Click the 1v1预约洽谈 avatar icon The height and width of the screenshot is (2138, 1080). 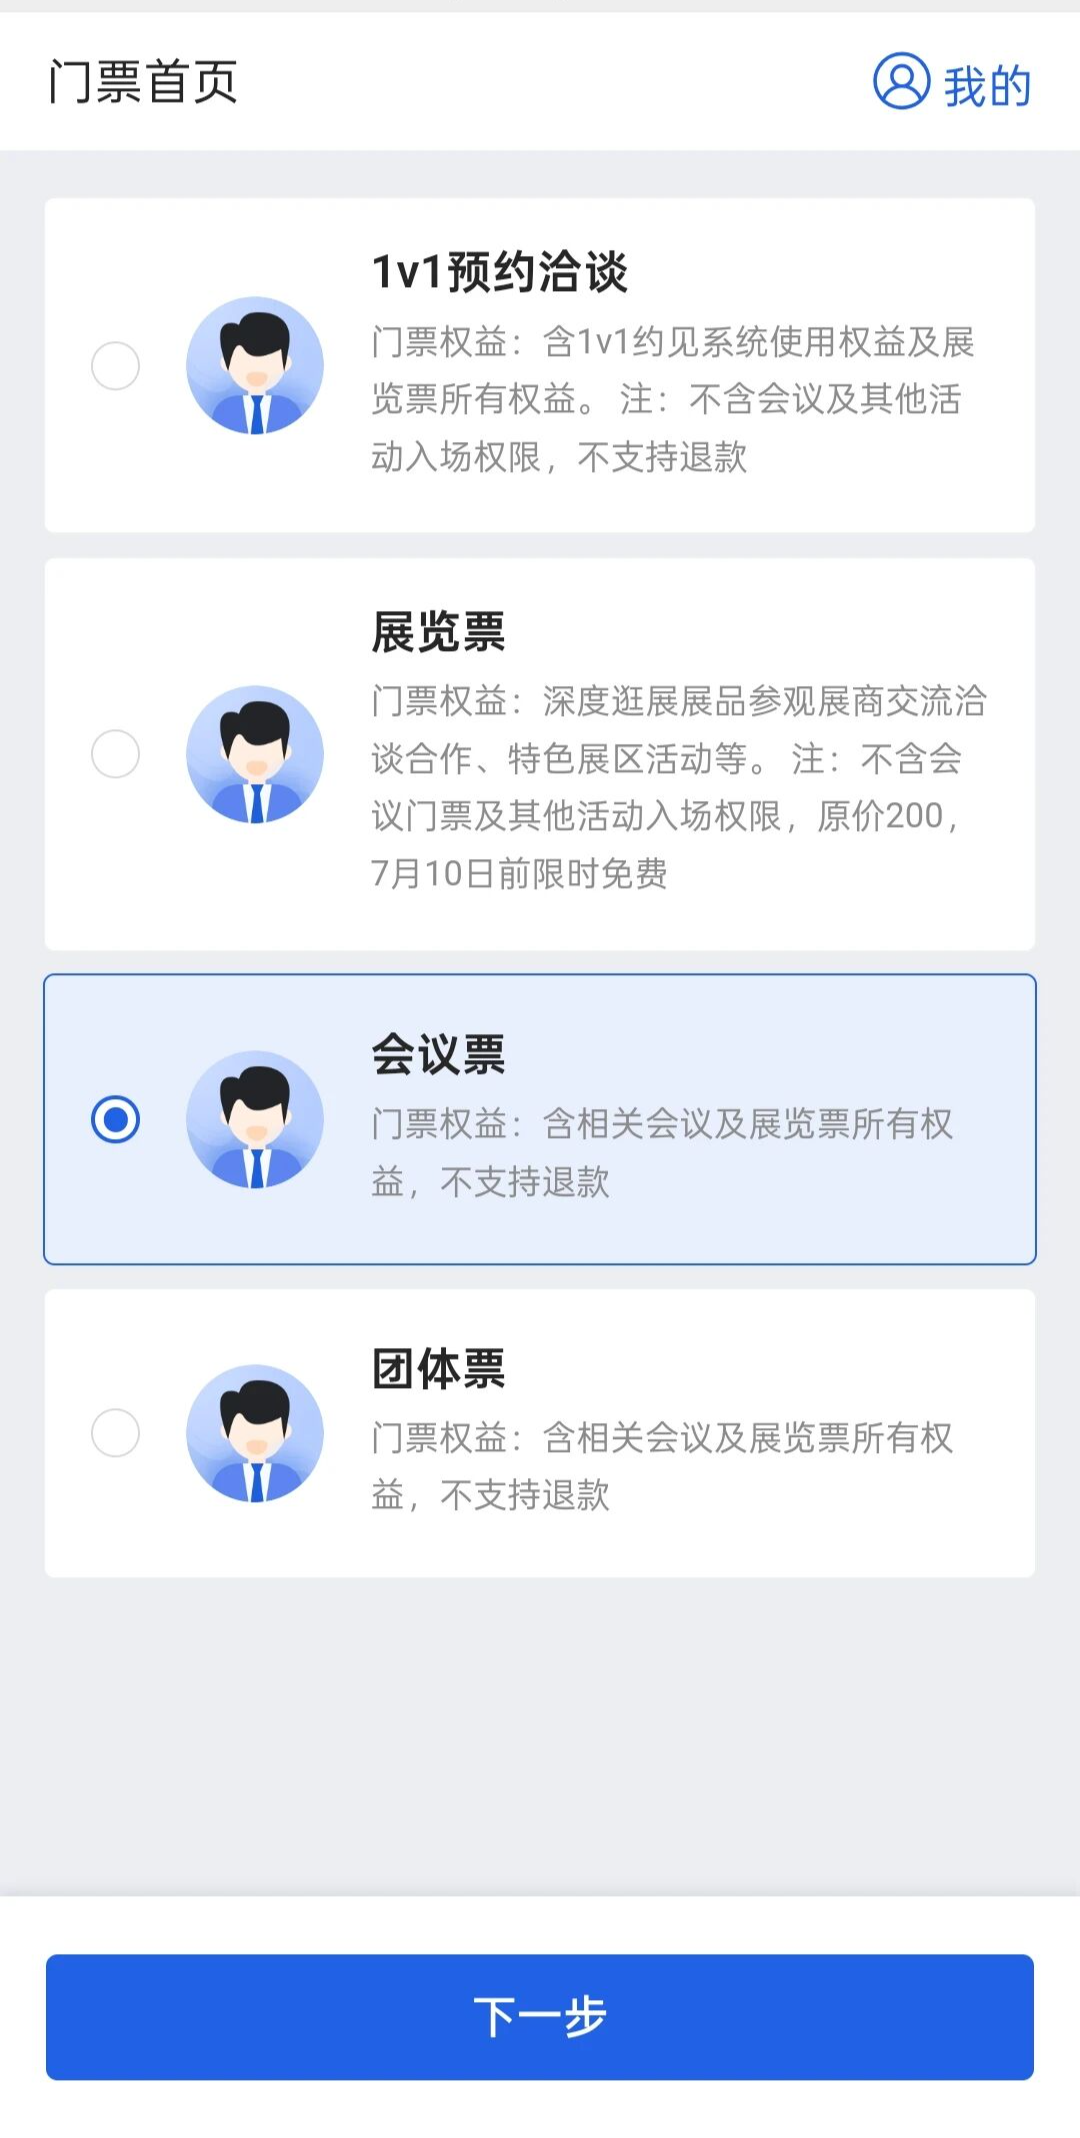coord(255,365)
